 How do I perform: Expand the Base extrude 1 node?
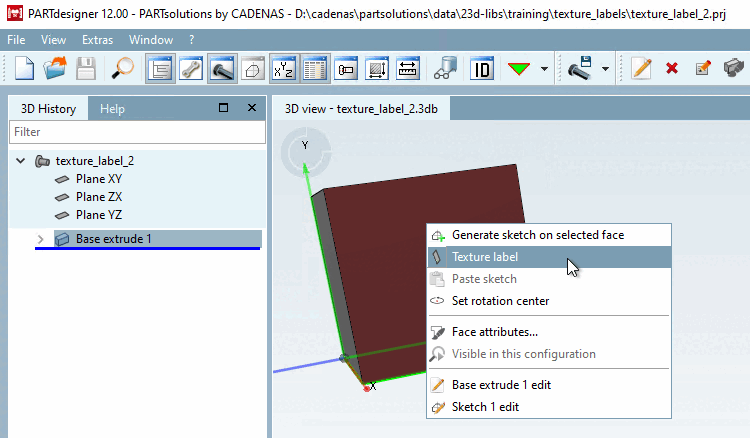pos(41,239)
